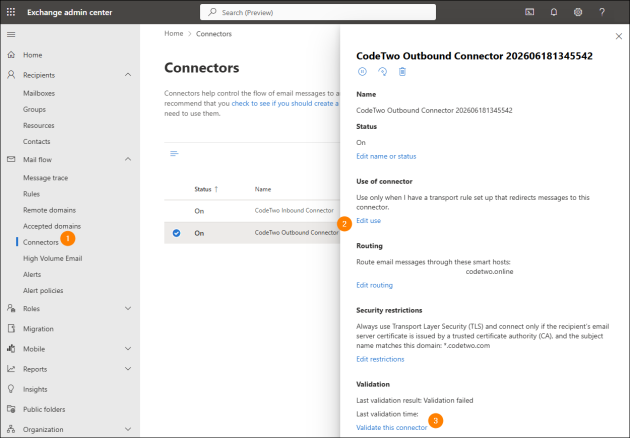Delete the connector with trash icon

(x=402, y=72)
